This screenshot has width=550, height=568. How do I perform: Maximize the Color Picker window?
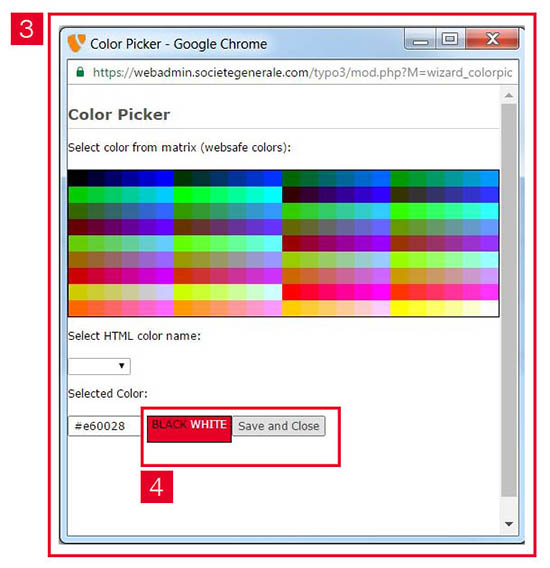450,39
